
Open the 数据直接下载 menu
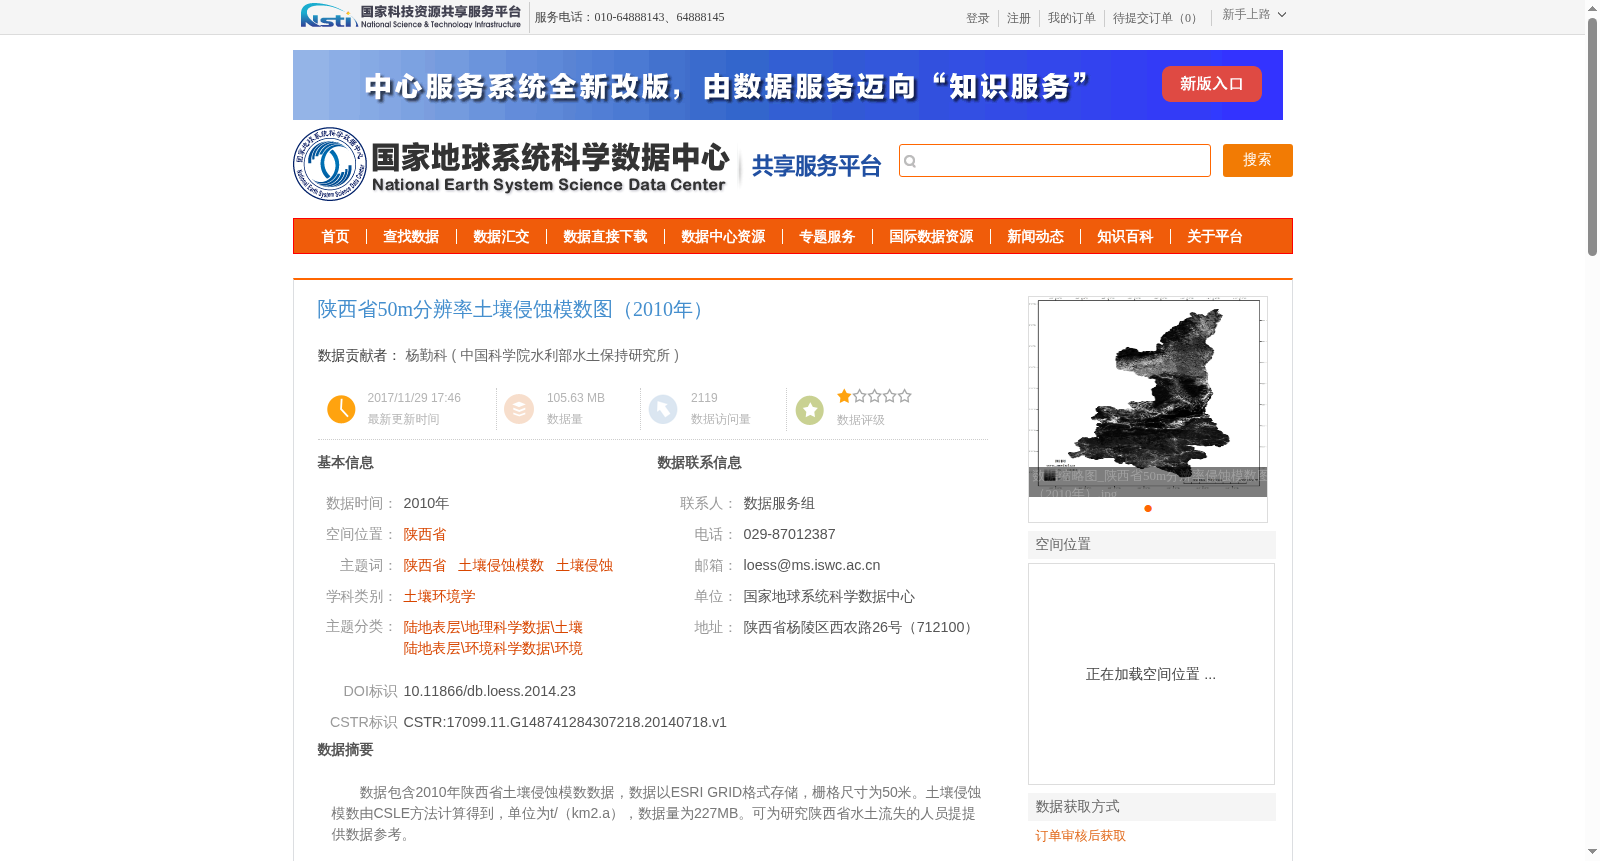pos(605,237)
